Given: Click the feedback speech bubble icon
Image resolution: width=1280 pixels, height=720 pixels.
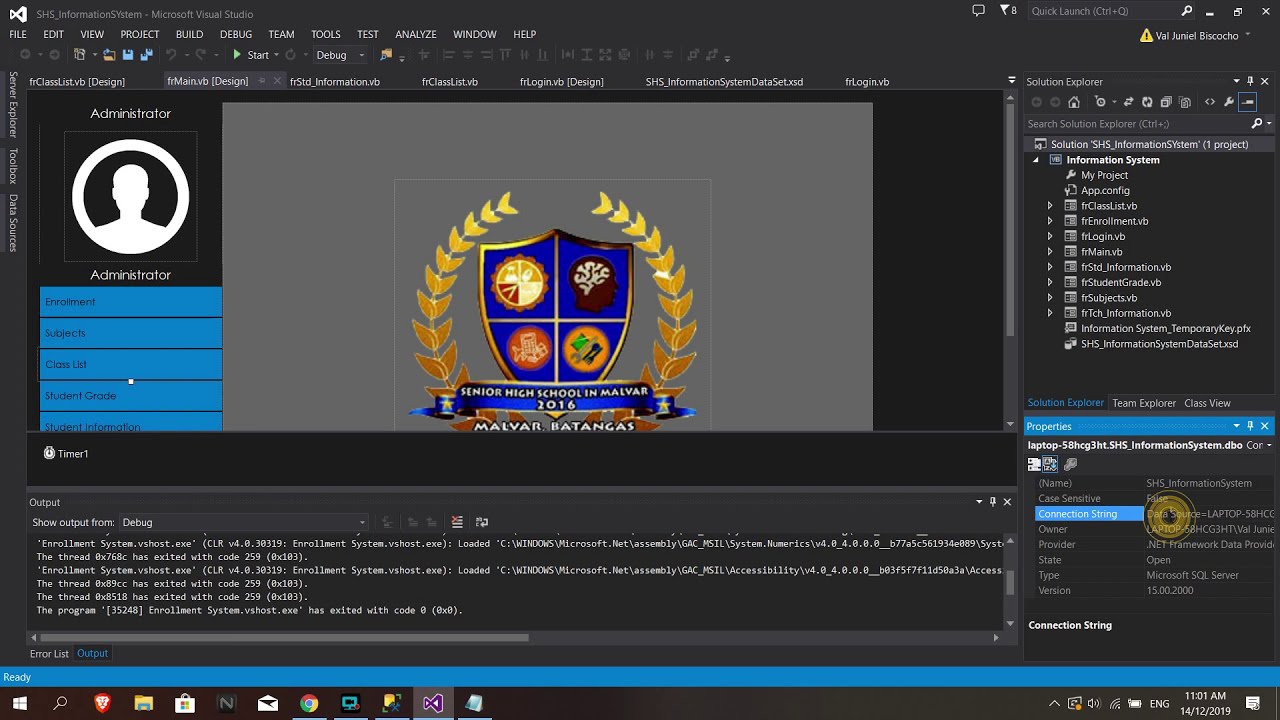Looking at the screenshot, I should 978,11.
